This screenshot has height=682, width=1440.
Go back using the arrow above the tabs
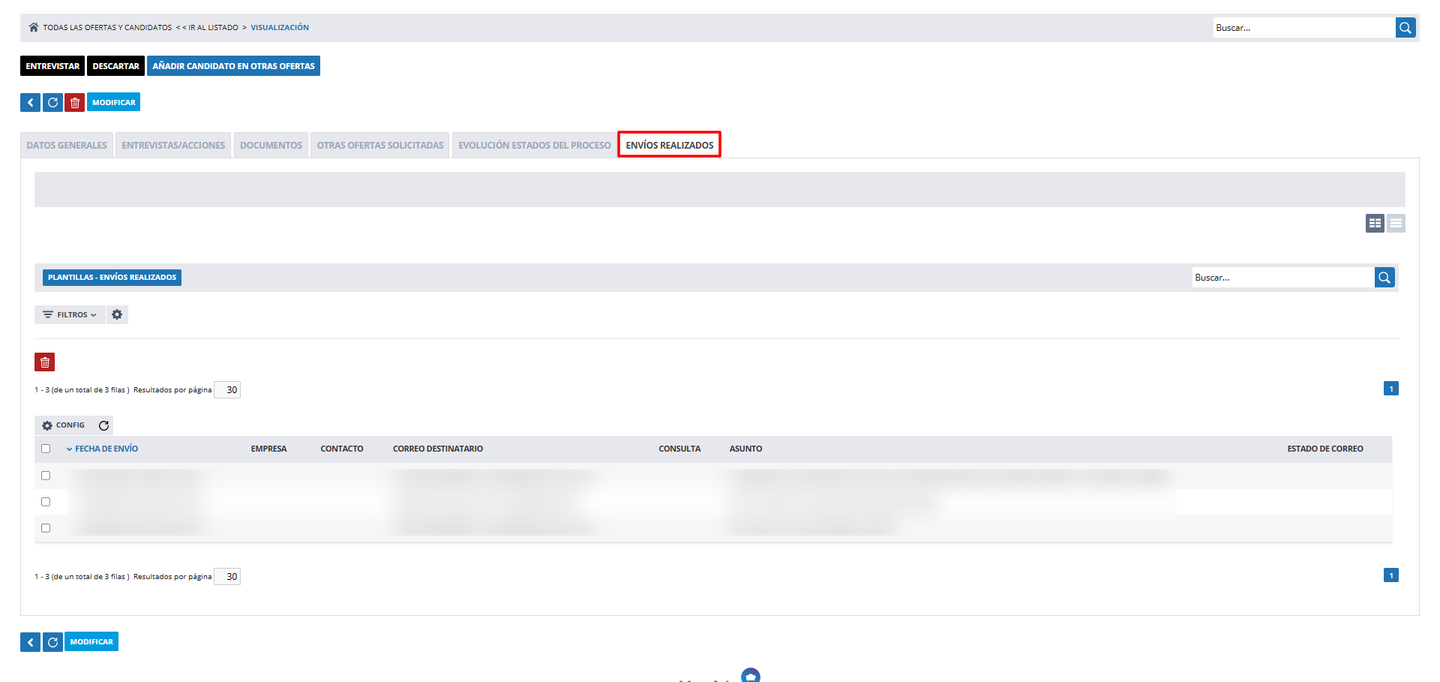[30, 102]
